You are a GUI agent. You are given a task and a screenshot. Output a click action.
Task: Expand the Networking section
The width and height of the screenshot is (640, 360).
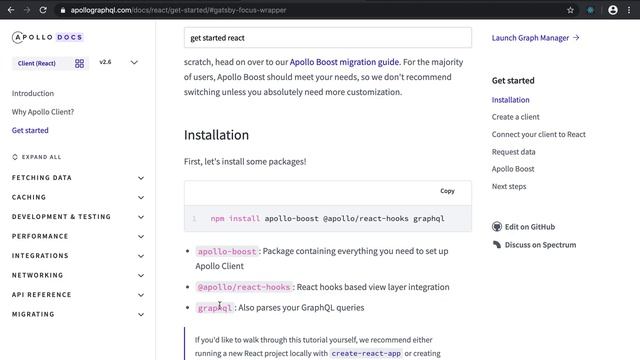[78, 276]
